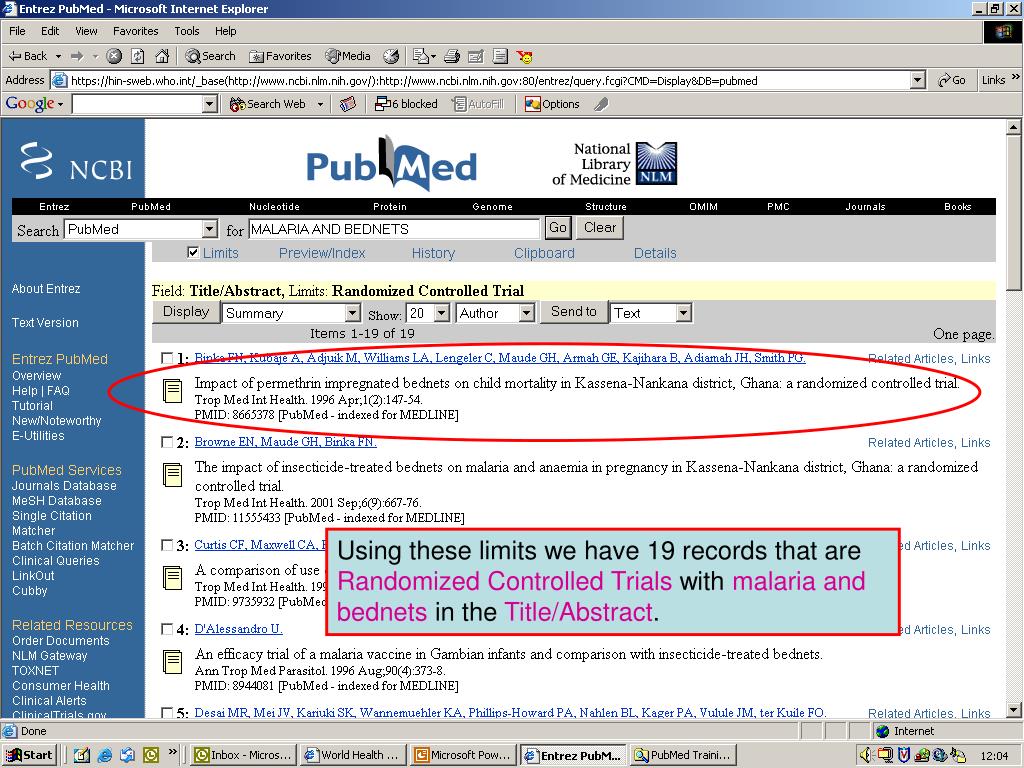Viewport: 1024px width, 768px height.
Task: Click the Google toolbar Options icon
Action: pos(552,104)
